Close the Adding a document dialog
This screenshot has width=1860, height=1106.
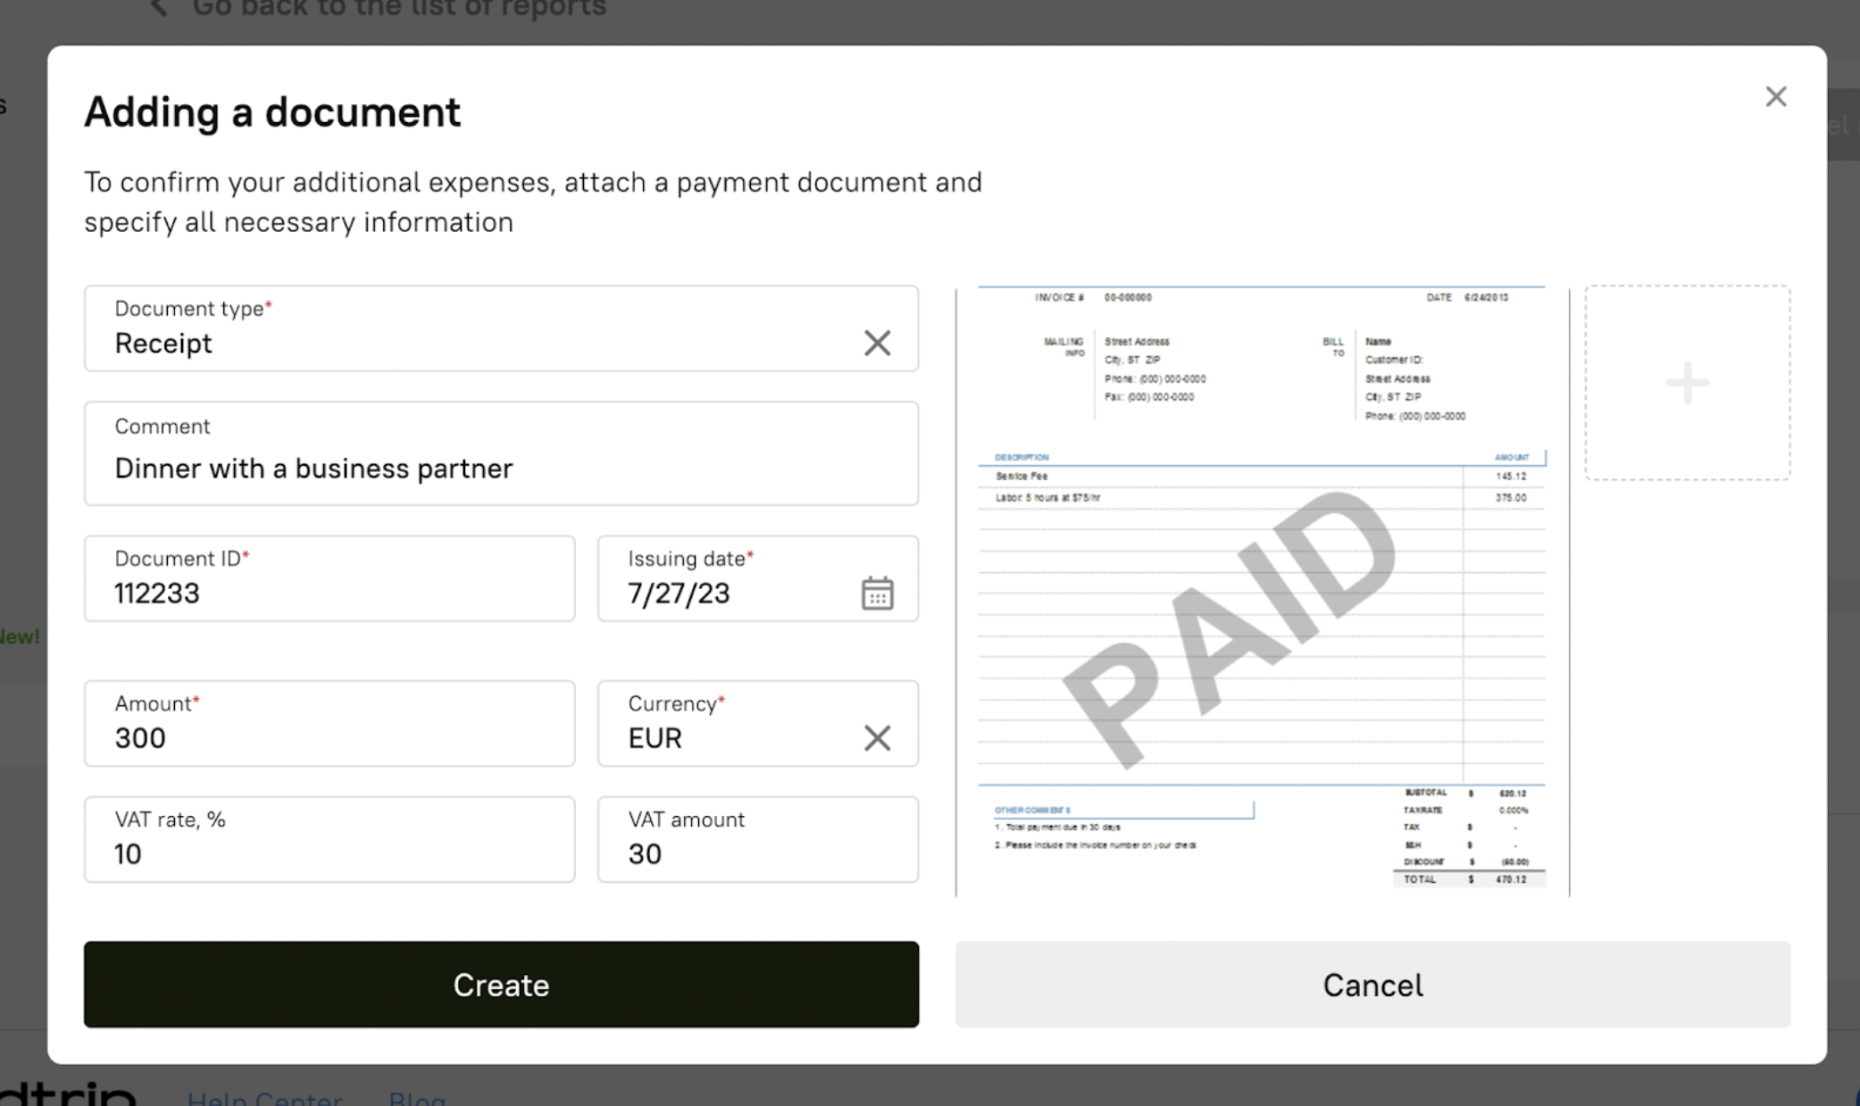click(x=1775, y=97)
